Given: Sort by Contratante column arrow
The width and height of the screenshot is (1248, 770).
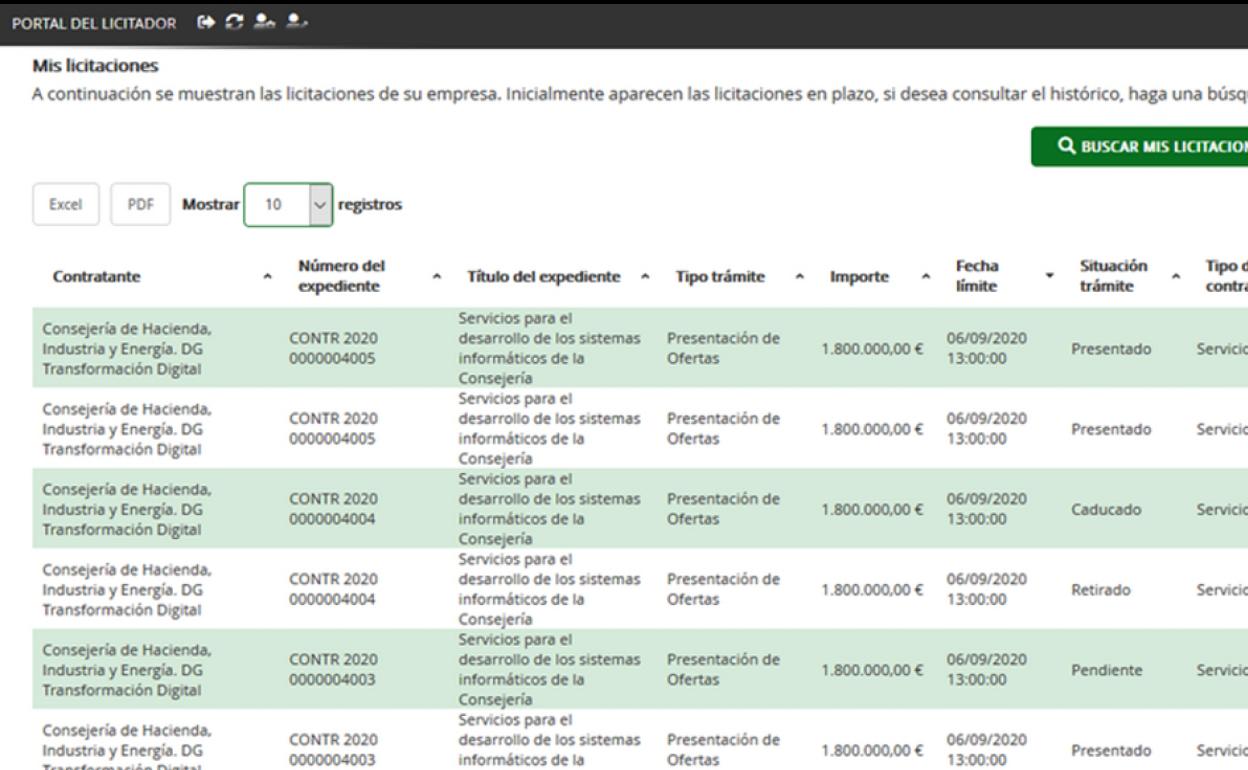Looking at the screenshot, I should tap(265, 275).
